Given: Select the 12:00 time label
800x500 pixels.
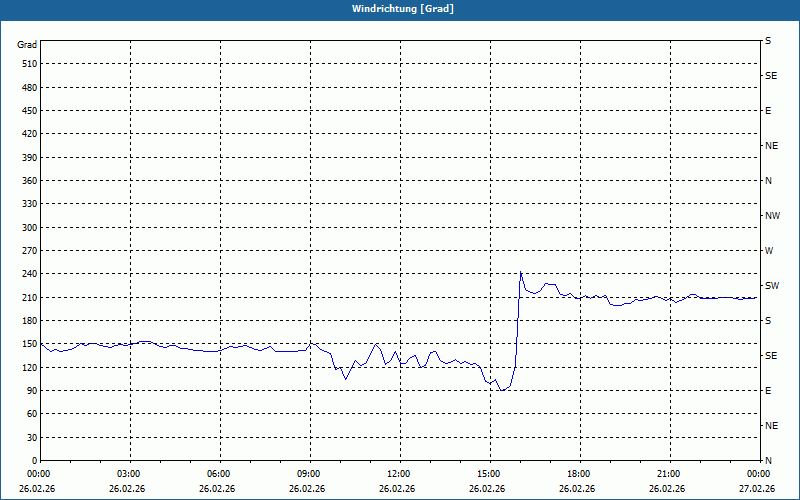Looking at the screenshot, I should coord(399,474).
